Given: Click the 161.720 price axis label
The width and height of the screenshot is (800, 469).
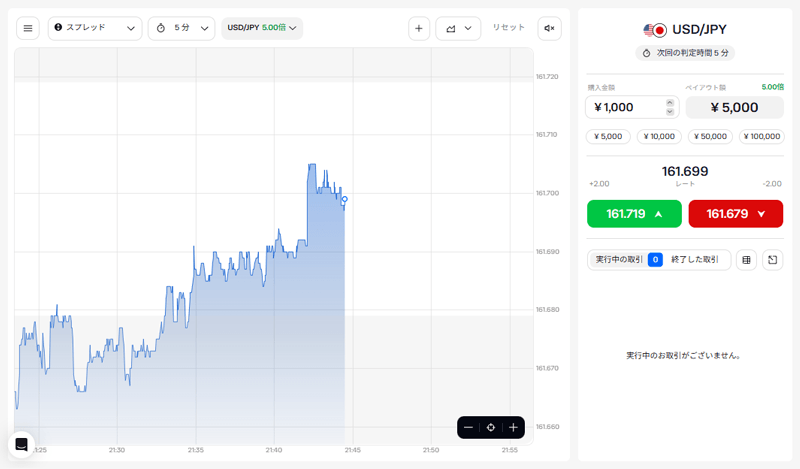Looking at the screenshot, I should pyautogui.click(x=547, y=77).
